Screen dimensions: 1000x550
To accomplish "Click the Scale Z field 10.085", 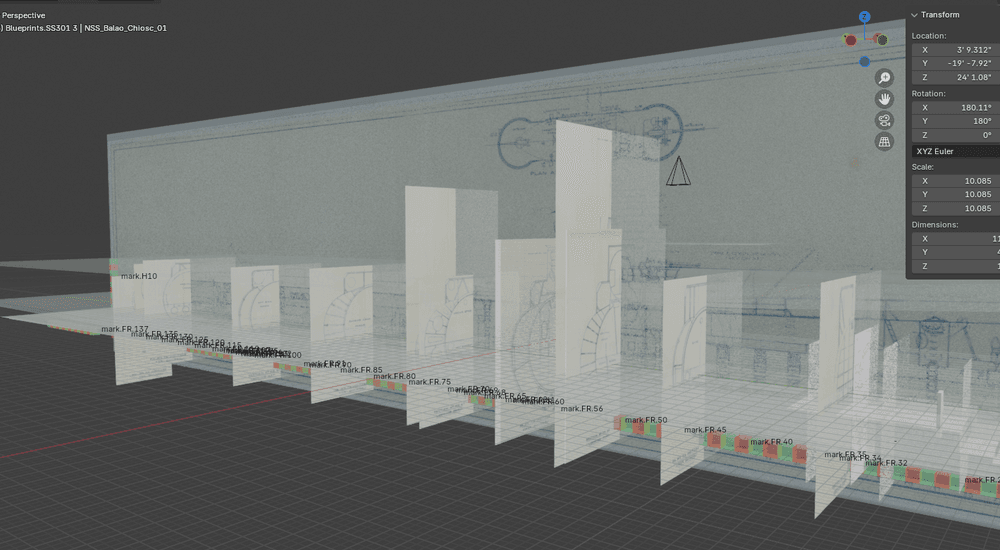I will 956,209.
